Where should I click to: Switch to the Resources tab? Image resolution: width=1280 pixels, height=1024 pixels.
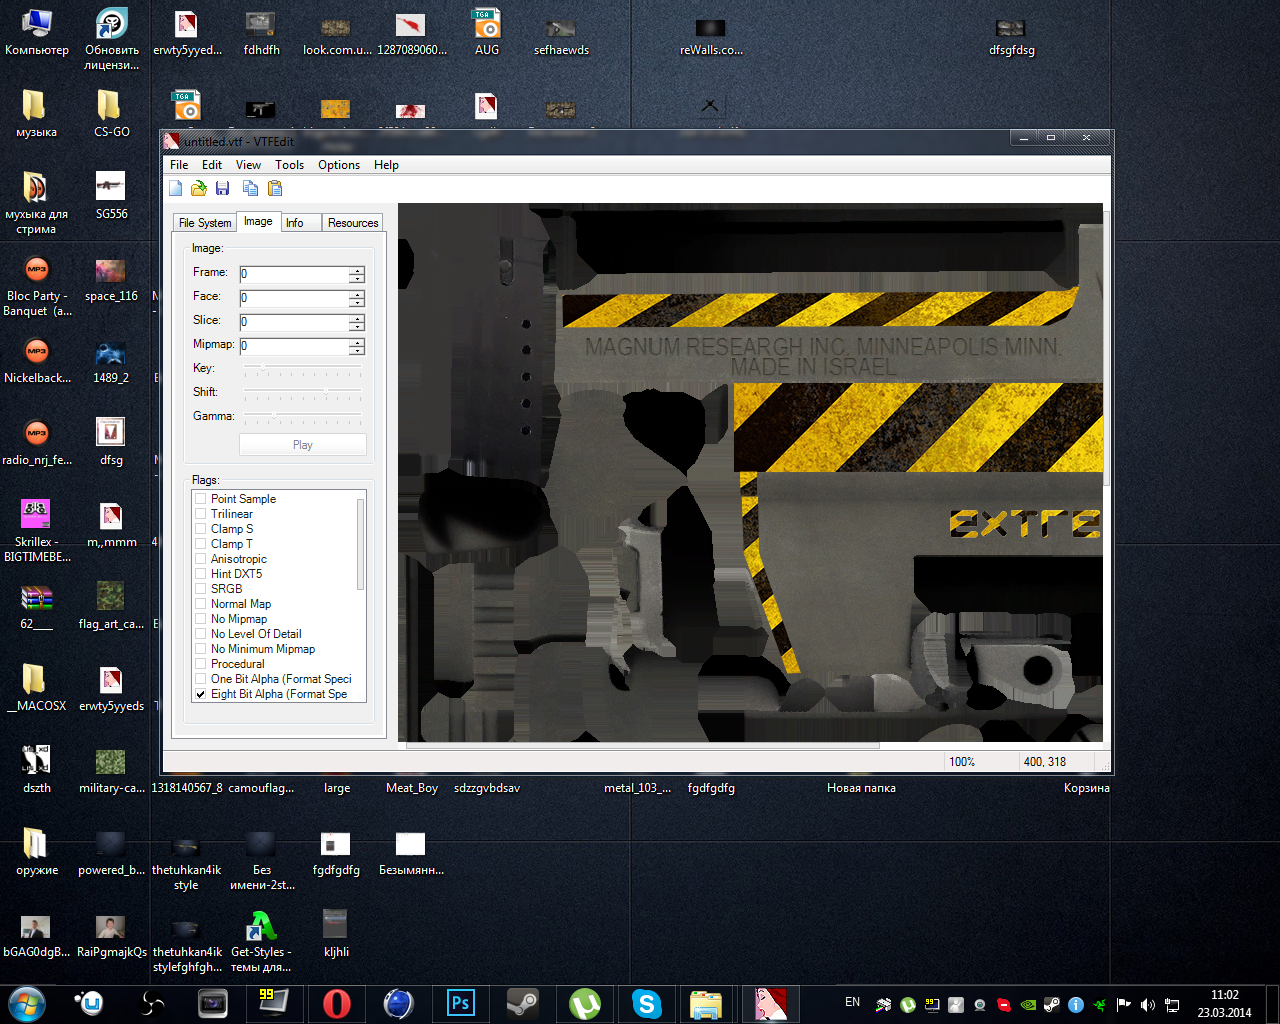click(x=353, y=223)
